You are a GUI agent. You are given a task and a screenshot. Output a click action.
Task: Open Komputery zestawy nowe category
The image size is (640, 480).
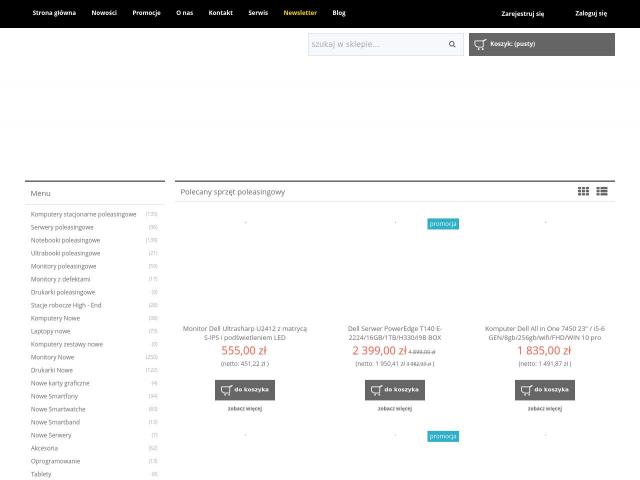coord(67,344)
